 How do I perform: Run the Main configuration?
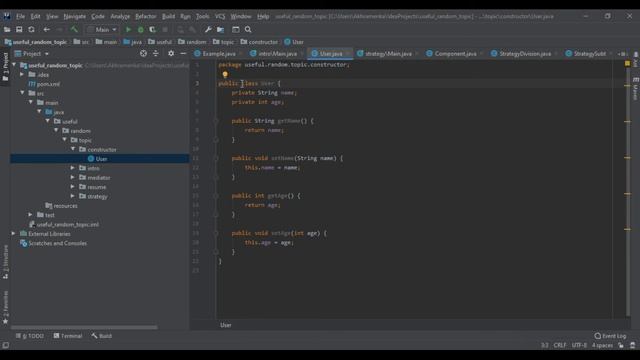coord(128,30)
